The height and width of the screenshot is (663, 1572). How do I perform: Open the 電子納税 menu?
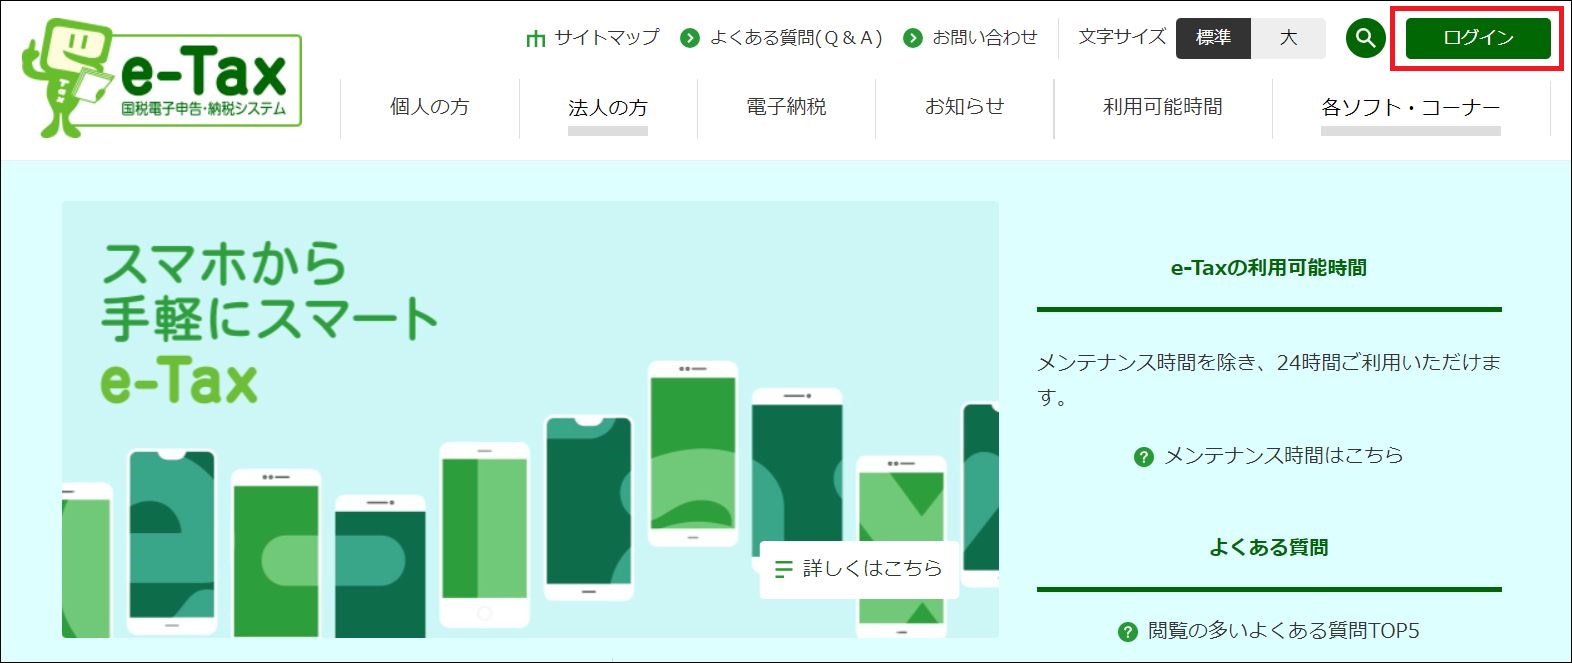click(786, 107)
